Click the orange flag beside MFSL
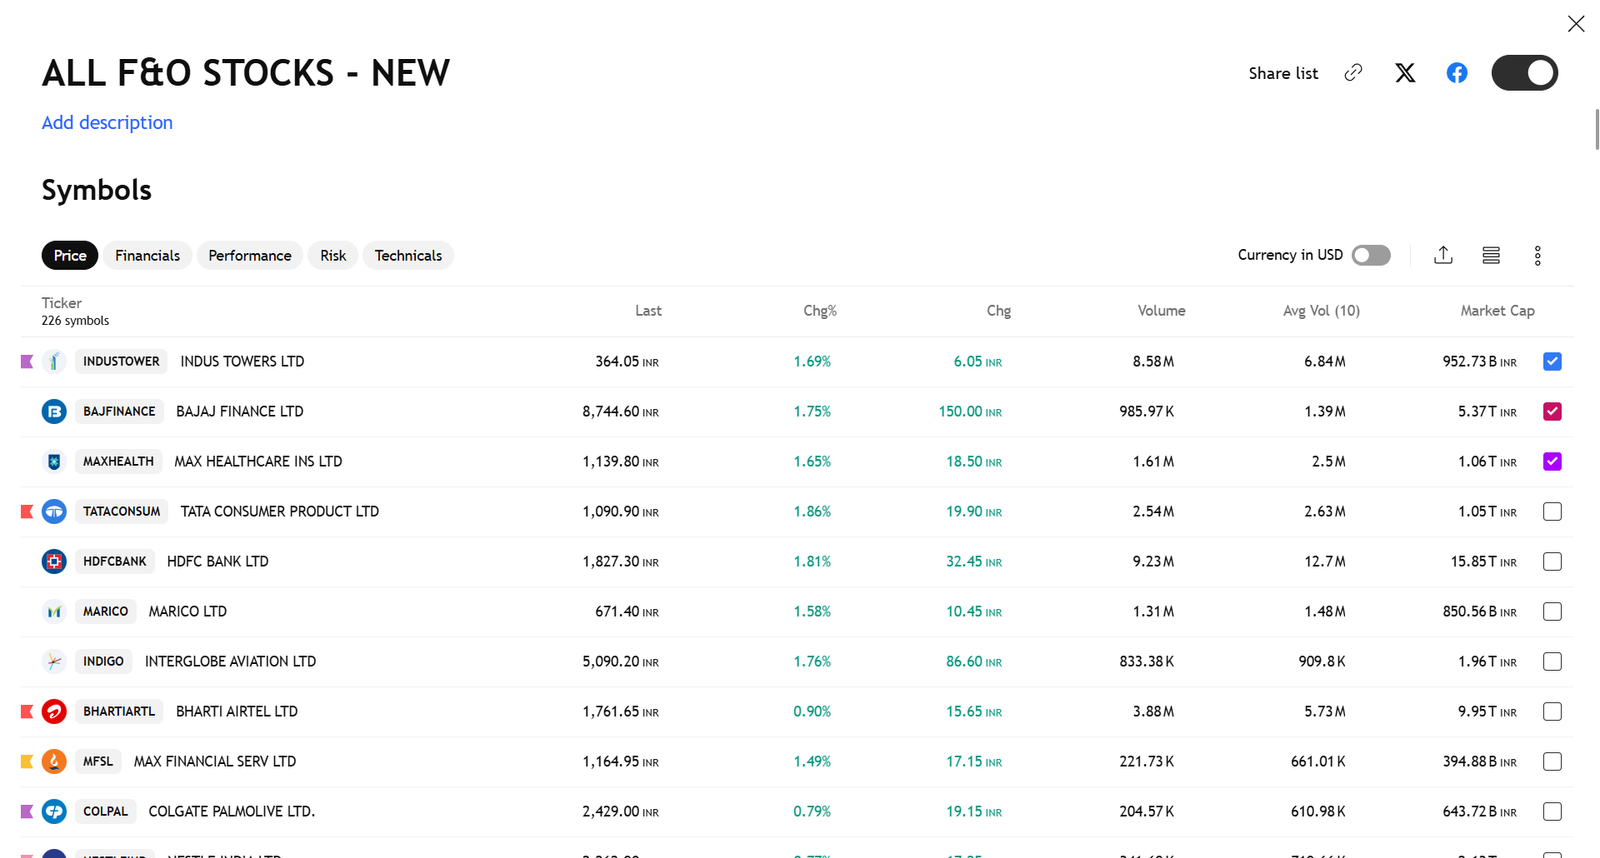1600x858 pixels. coord(27,761)
